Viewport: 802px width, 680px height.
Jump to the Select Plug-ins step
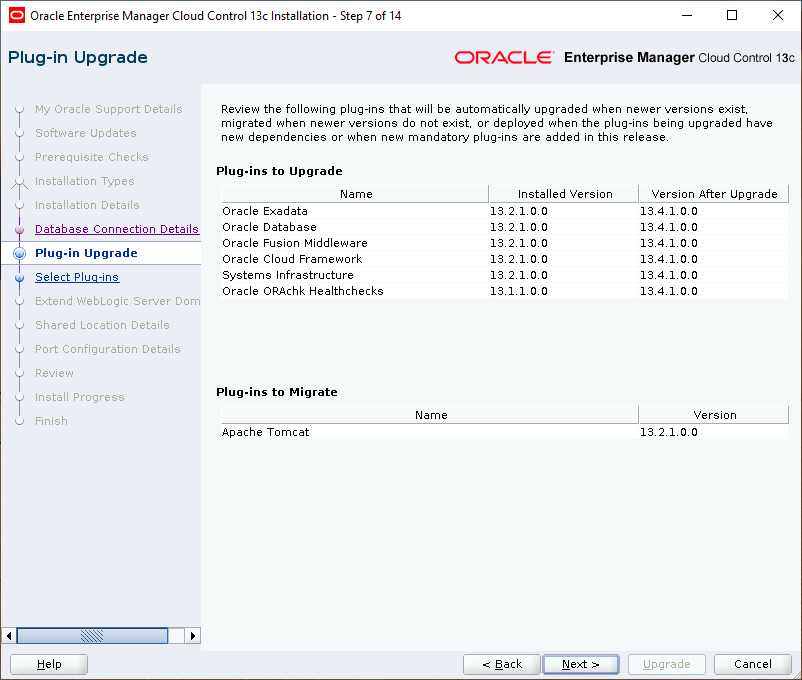point(77,277)
